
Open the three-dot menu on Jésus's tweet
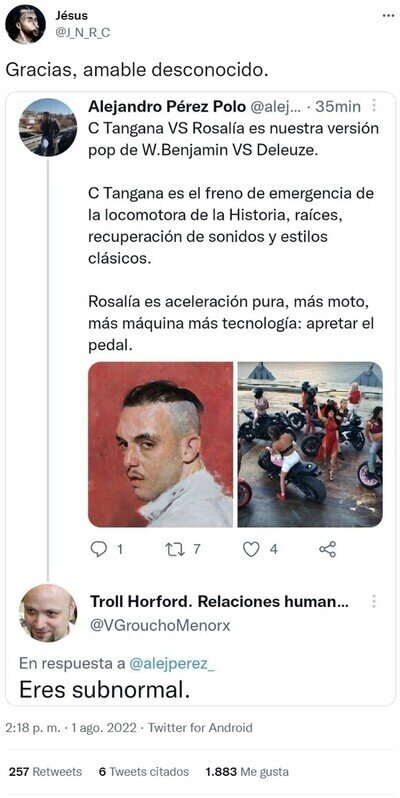[x=388, y=16]
